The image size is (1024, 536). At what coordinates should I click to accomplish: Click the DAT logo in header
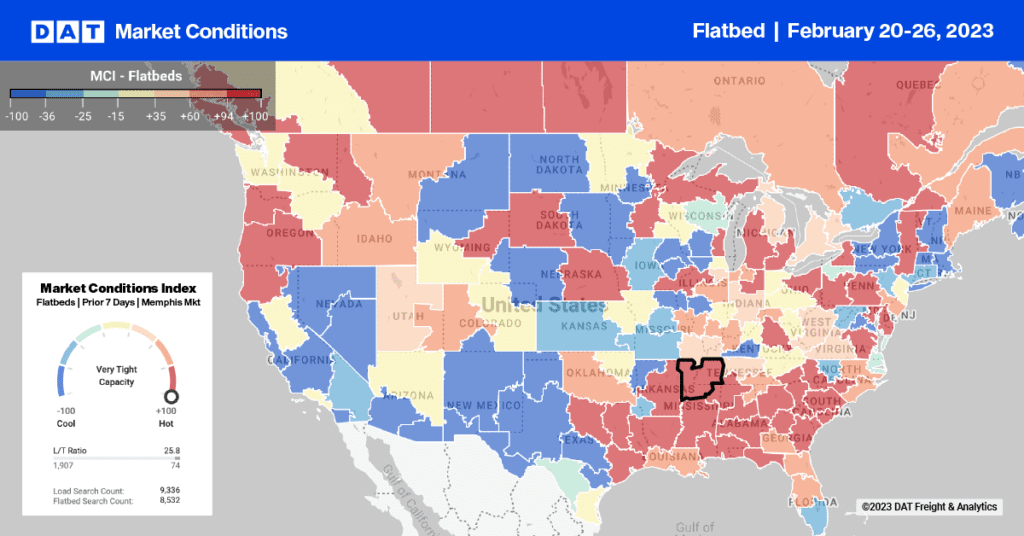pyautogui.click(x=67, y=31)
